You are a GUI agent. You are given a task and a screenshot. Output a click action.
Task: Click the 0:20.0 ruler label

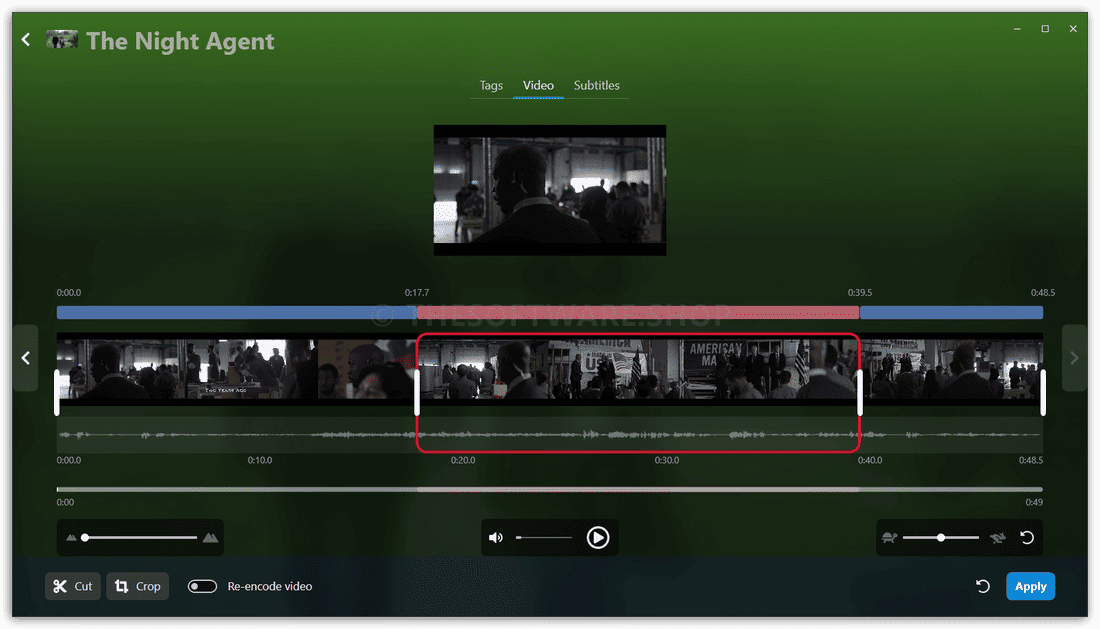pos(463,460)
